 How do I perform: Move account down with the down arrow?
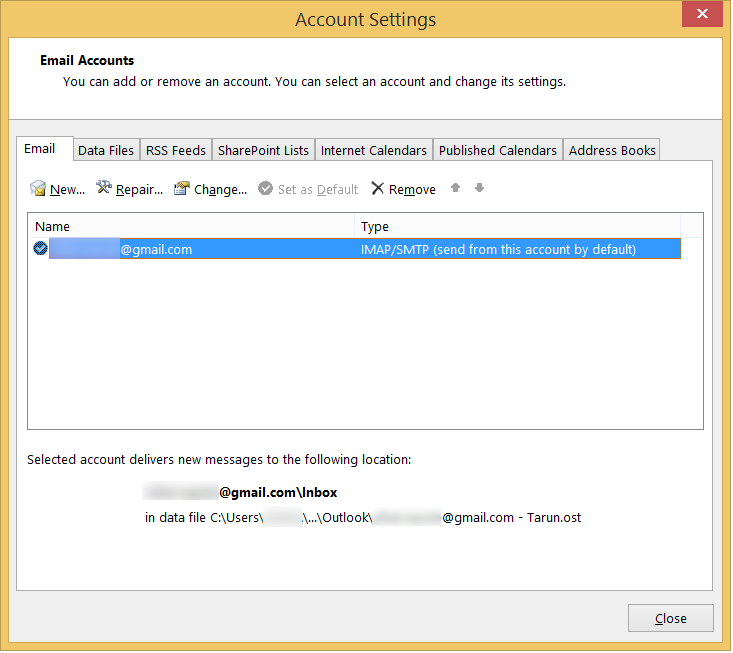[480, 188]
